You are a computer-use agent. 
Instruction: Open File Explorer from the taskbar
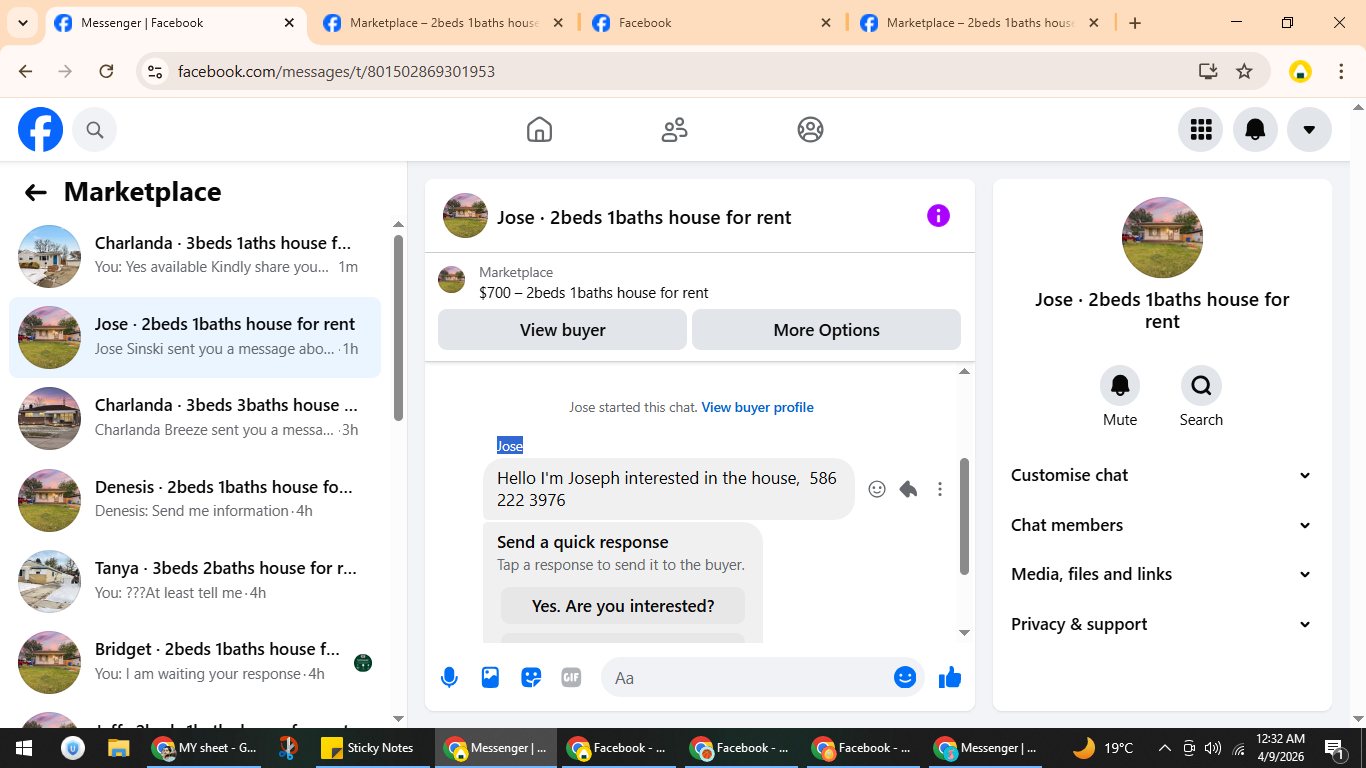tap(119, 748)
